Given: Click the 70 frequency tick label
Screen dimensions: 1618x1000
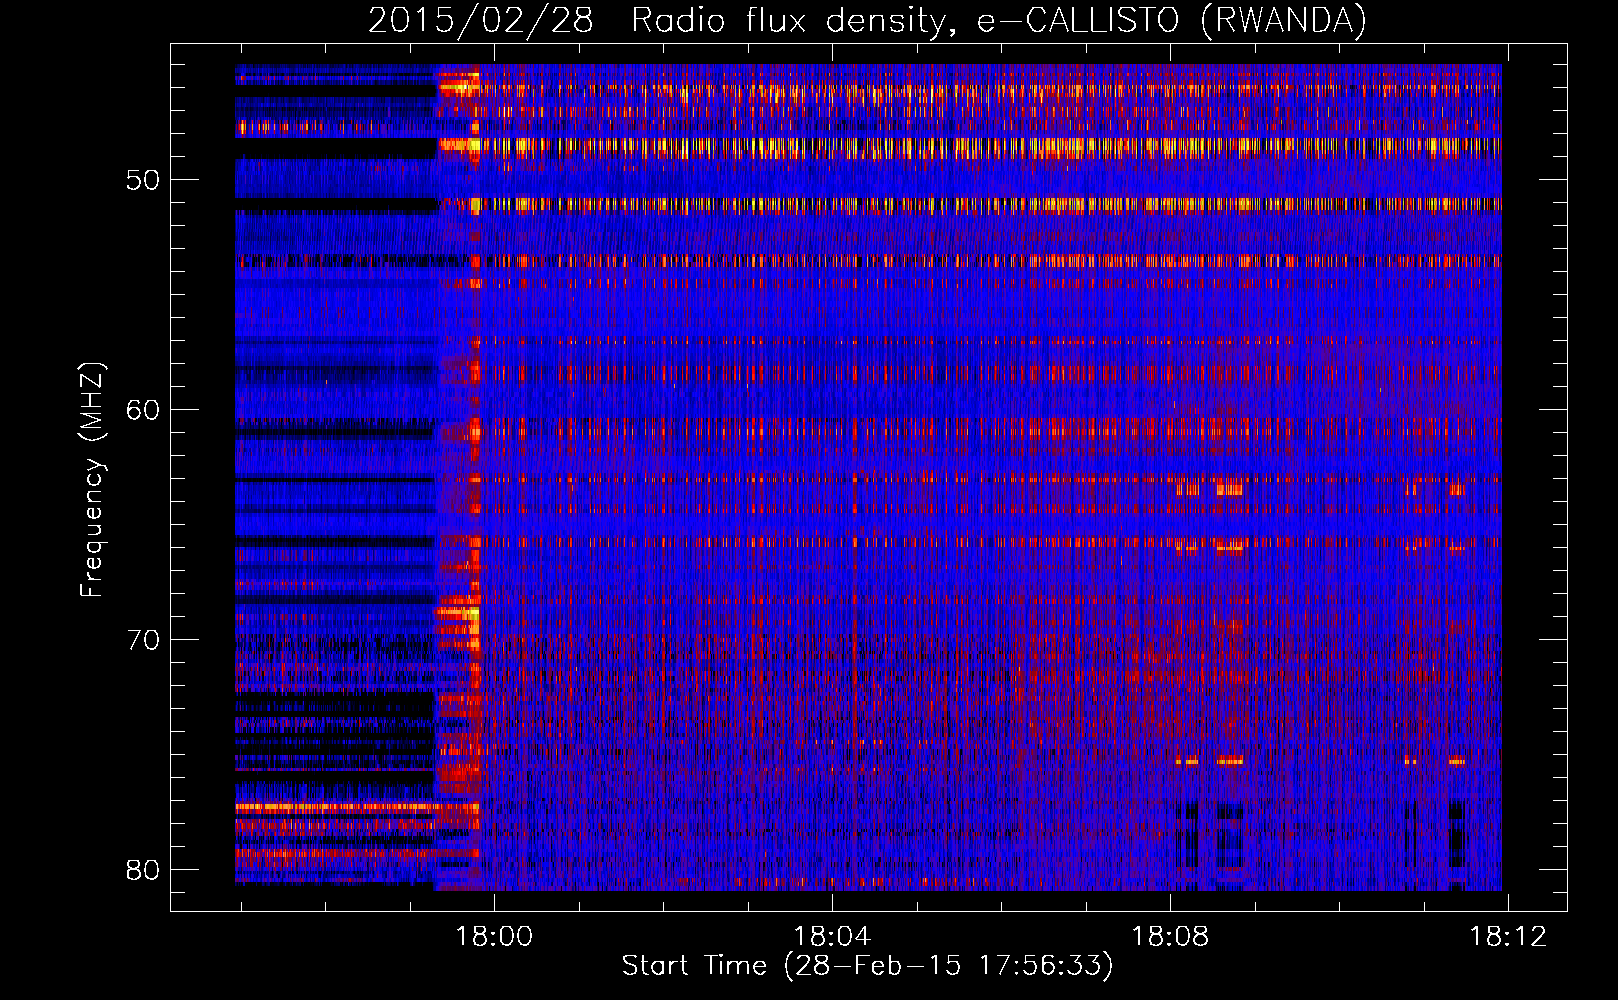Looking at the screenshot, I should [x=144, y=640].
